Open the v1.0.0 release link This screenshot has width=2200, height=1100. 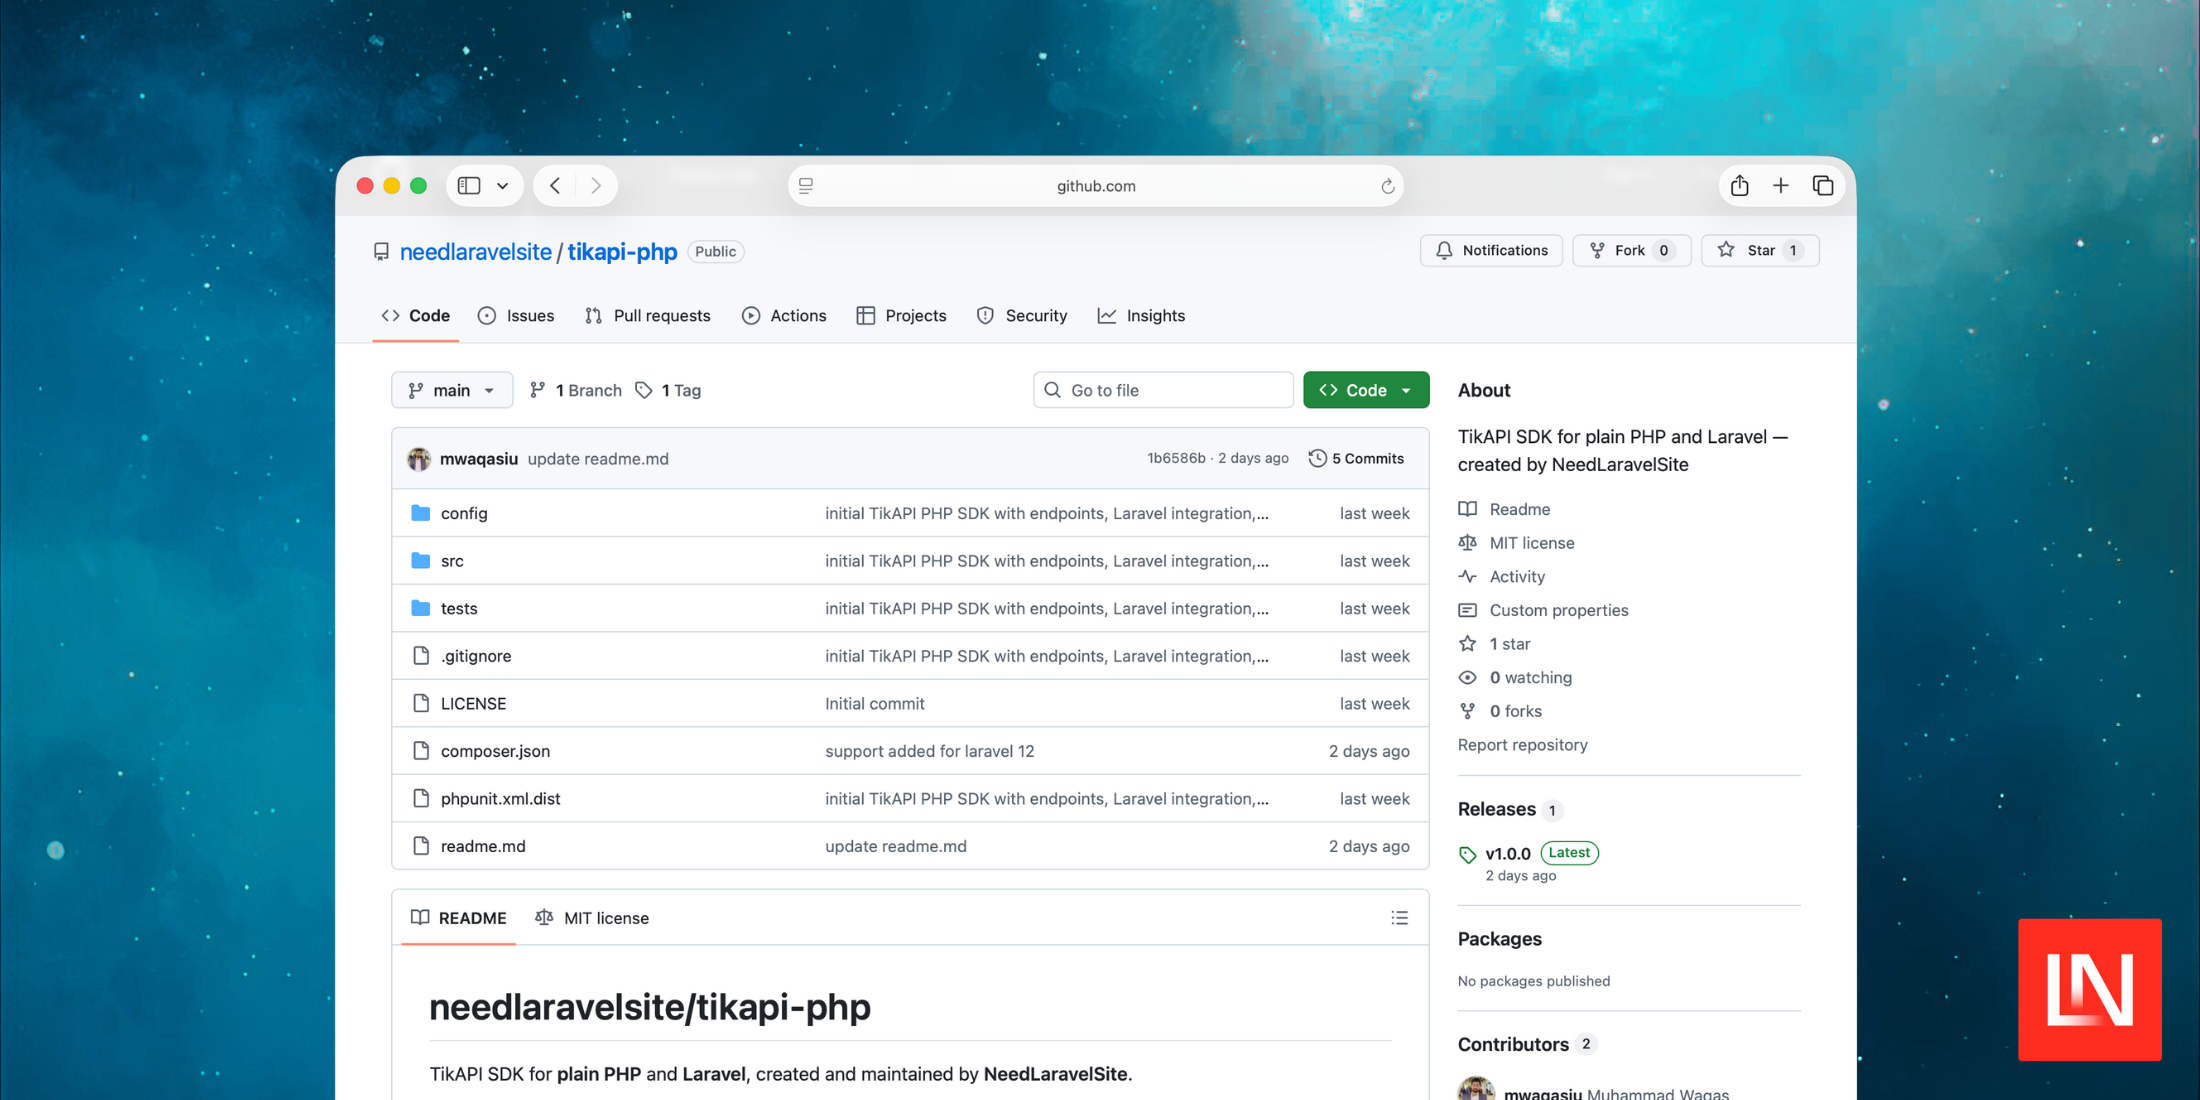coord(1506,853)
